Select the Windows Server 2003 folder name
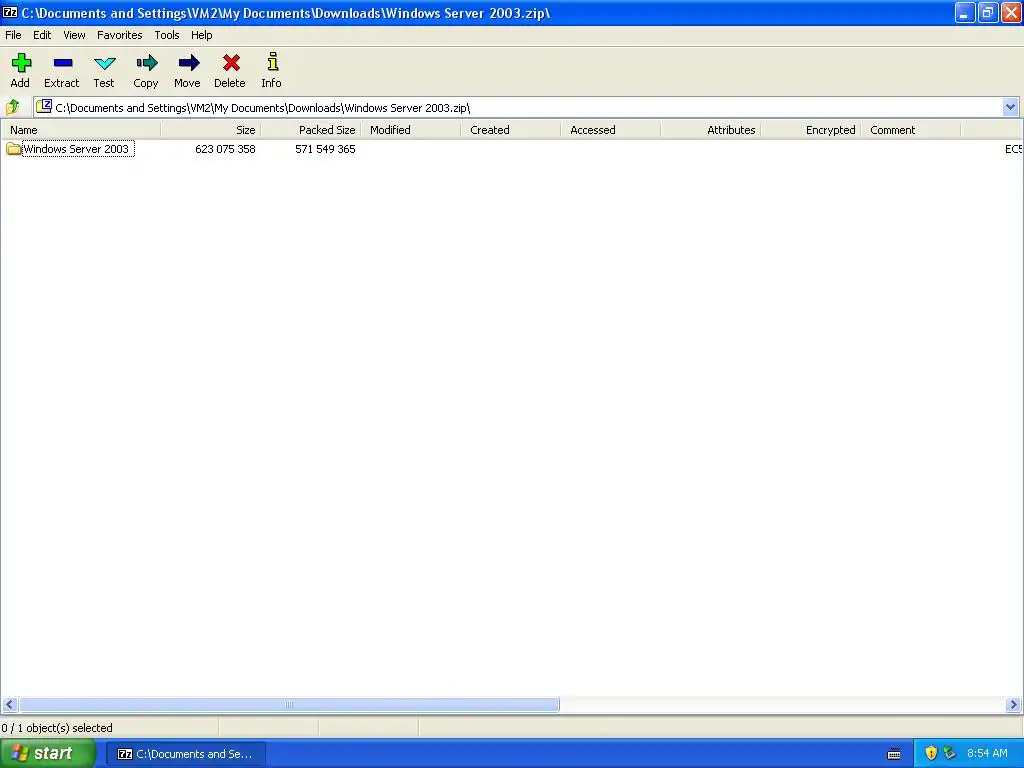The height and width of the screenshot is (768, 1024). pyautogui.click(x=77, y=149)
